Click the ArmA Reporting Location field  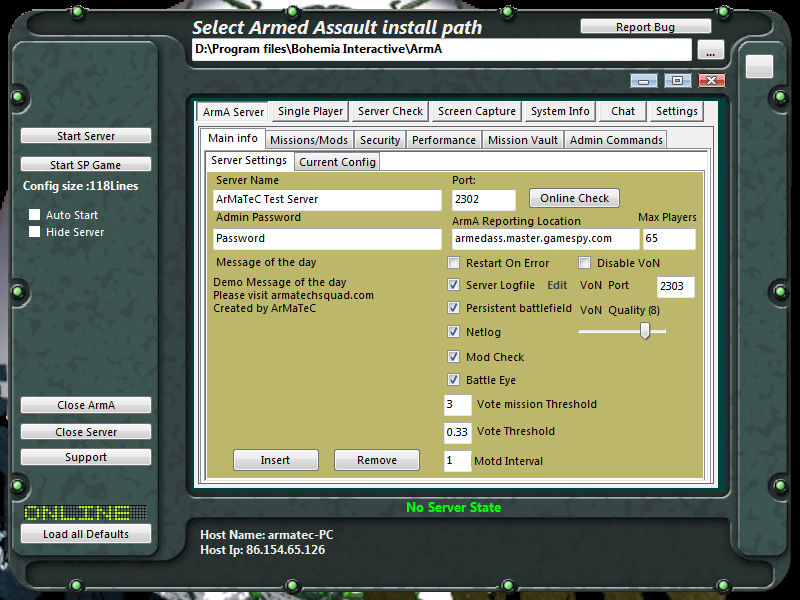pos(545,239)
